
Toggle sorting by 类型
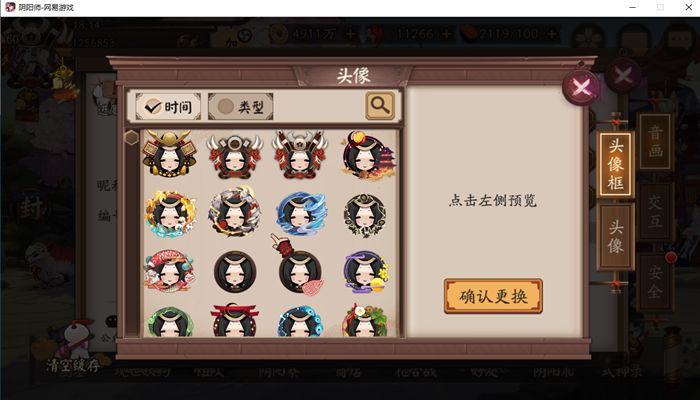[241, 106]
